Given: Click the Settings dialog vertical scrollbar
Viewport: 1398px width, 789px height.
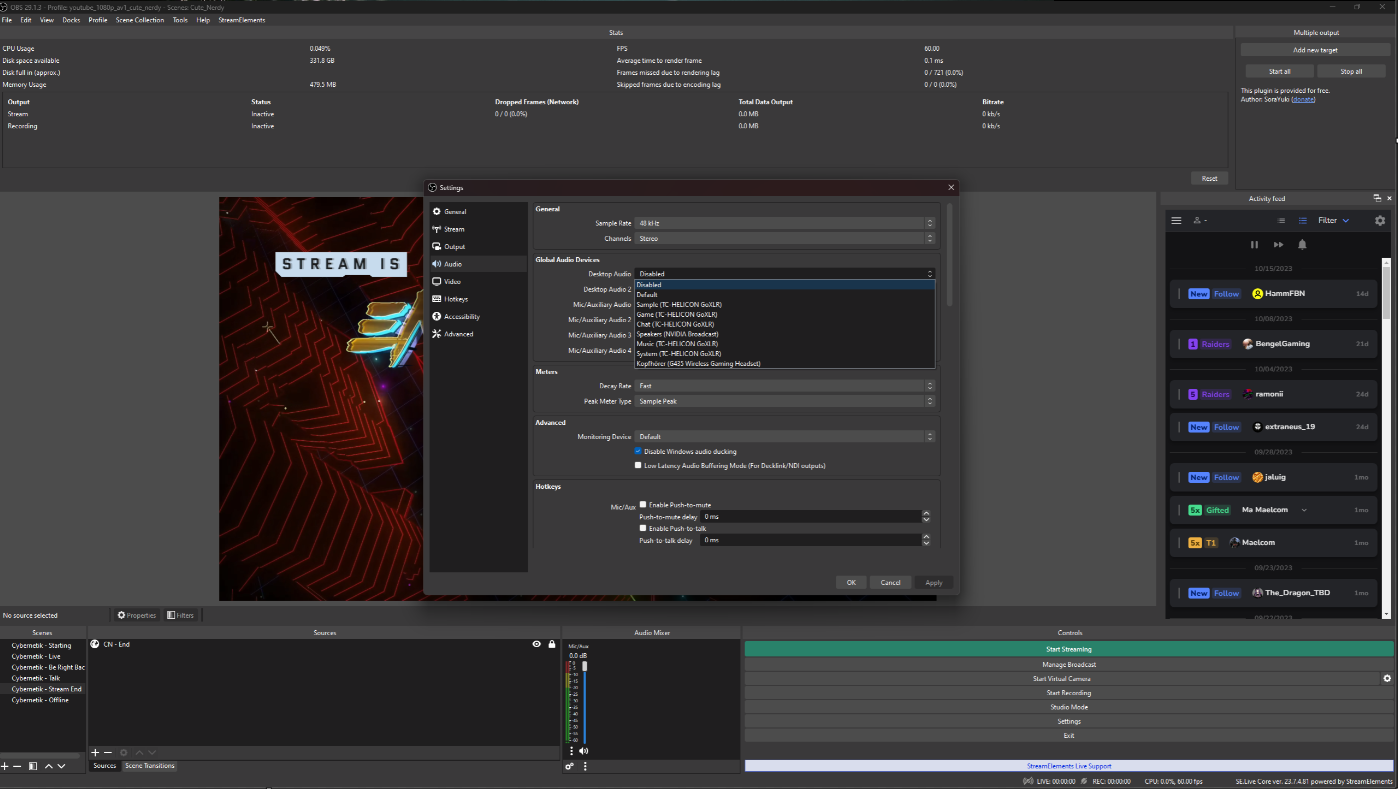Looking at the screenshot, I should click(949, 256).
